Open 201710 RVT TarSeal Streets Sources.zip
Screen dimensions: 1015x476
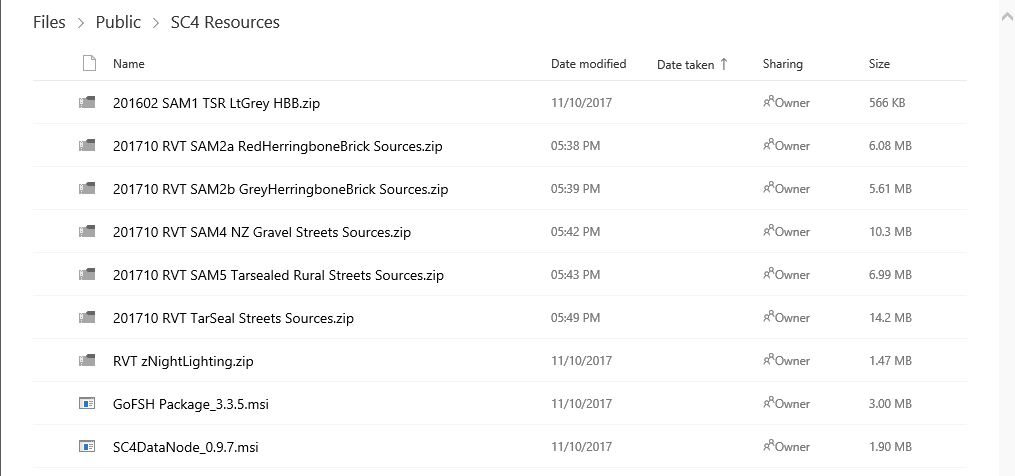233,318
